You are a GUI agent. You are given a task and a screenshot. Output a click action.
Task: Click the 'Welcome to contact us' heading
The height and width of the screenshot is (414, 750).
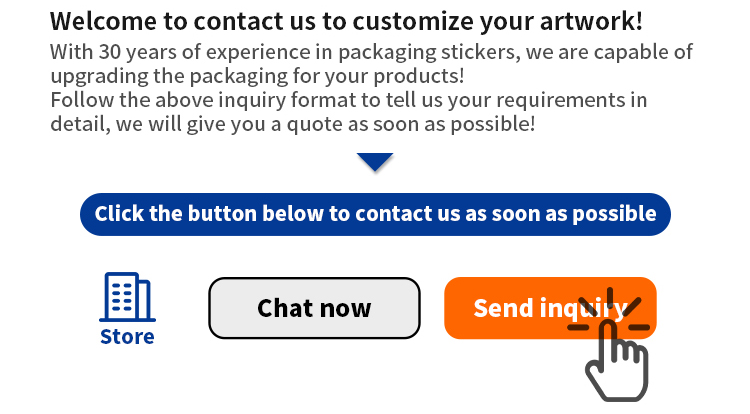[x=346, y=20]
